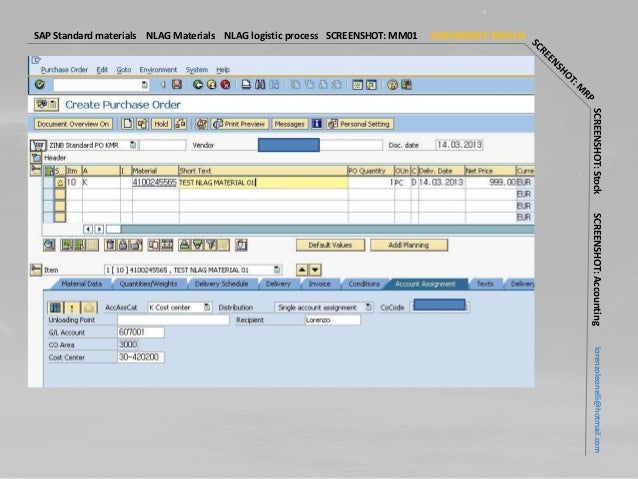Screen dimensions: 638x479
Task: Click the Delete item trash icon
Action: coord(110,245)
